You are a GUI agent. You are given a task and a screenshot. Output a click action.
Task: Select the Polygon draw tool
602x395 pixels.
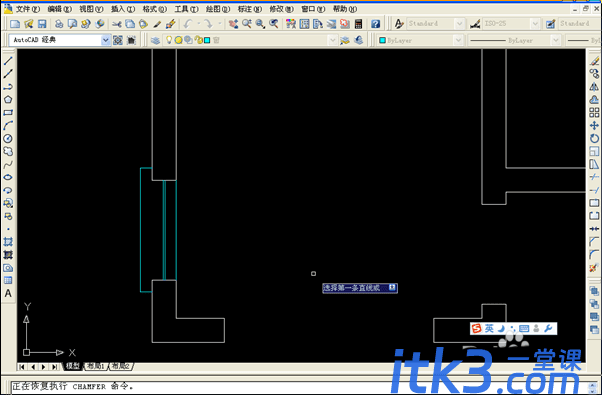pos(8,100)
